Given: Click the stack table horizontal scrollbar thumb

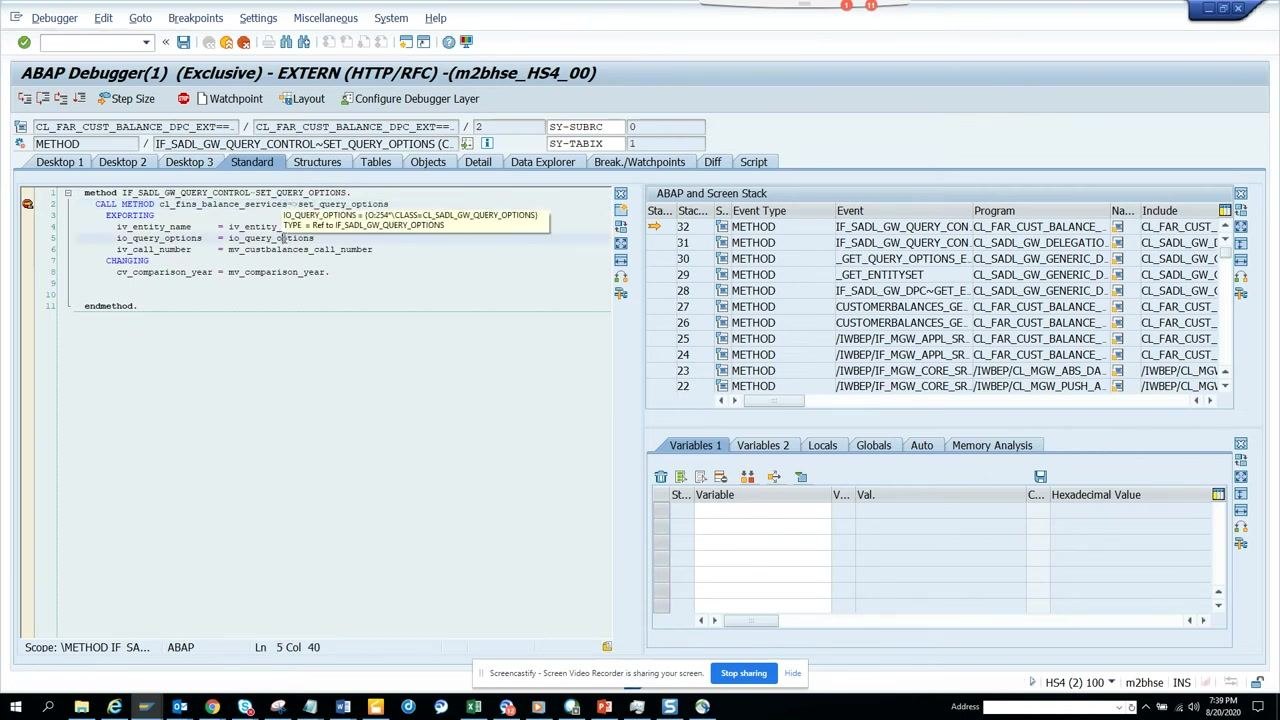Looking at the screenshot, I should click(773, 401).
